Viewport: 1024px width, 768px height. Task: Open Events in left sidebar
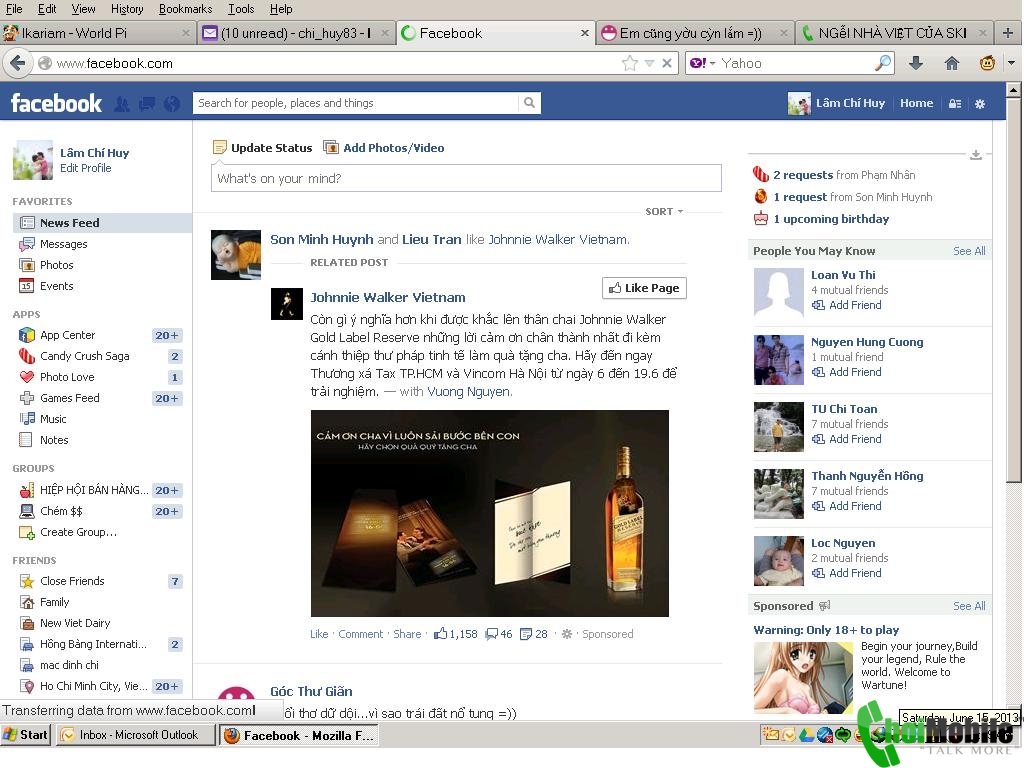(56, 286)
